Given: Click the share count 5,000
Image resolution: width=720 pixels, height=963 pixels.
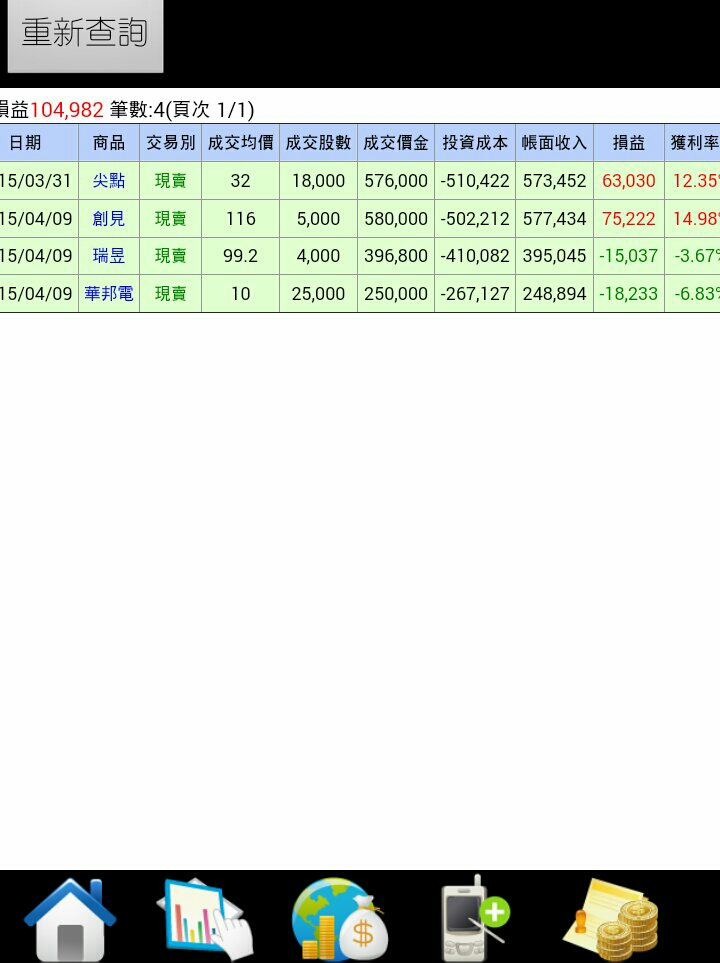Looking at the screenshot, I should 318,219.
